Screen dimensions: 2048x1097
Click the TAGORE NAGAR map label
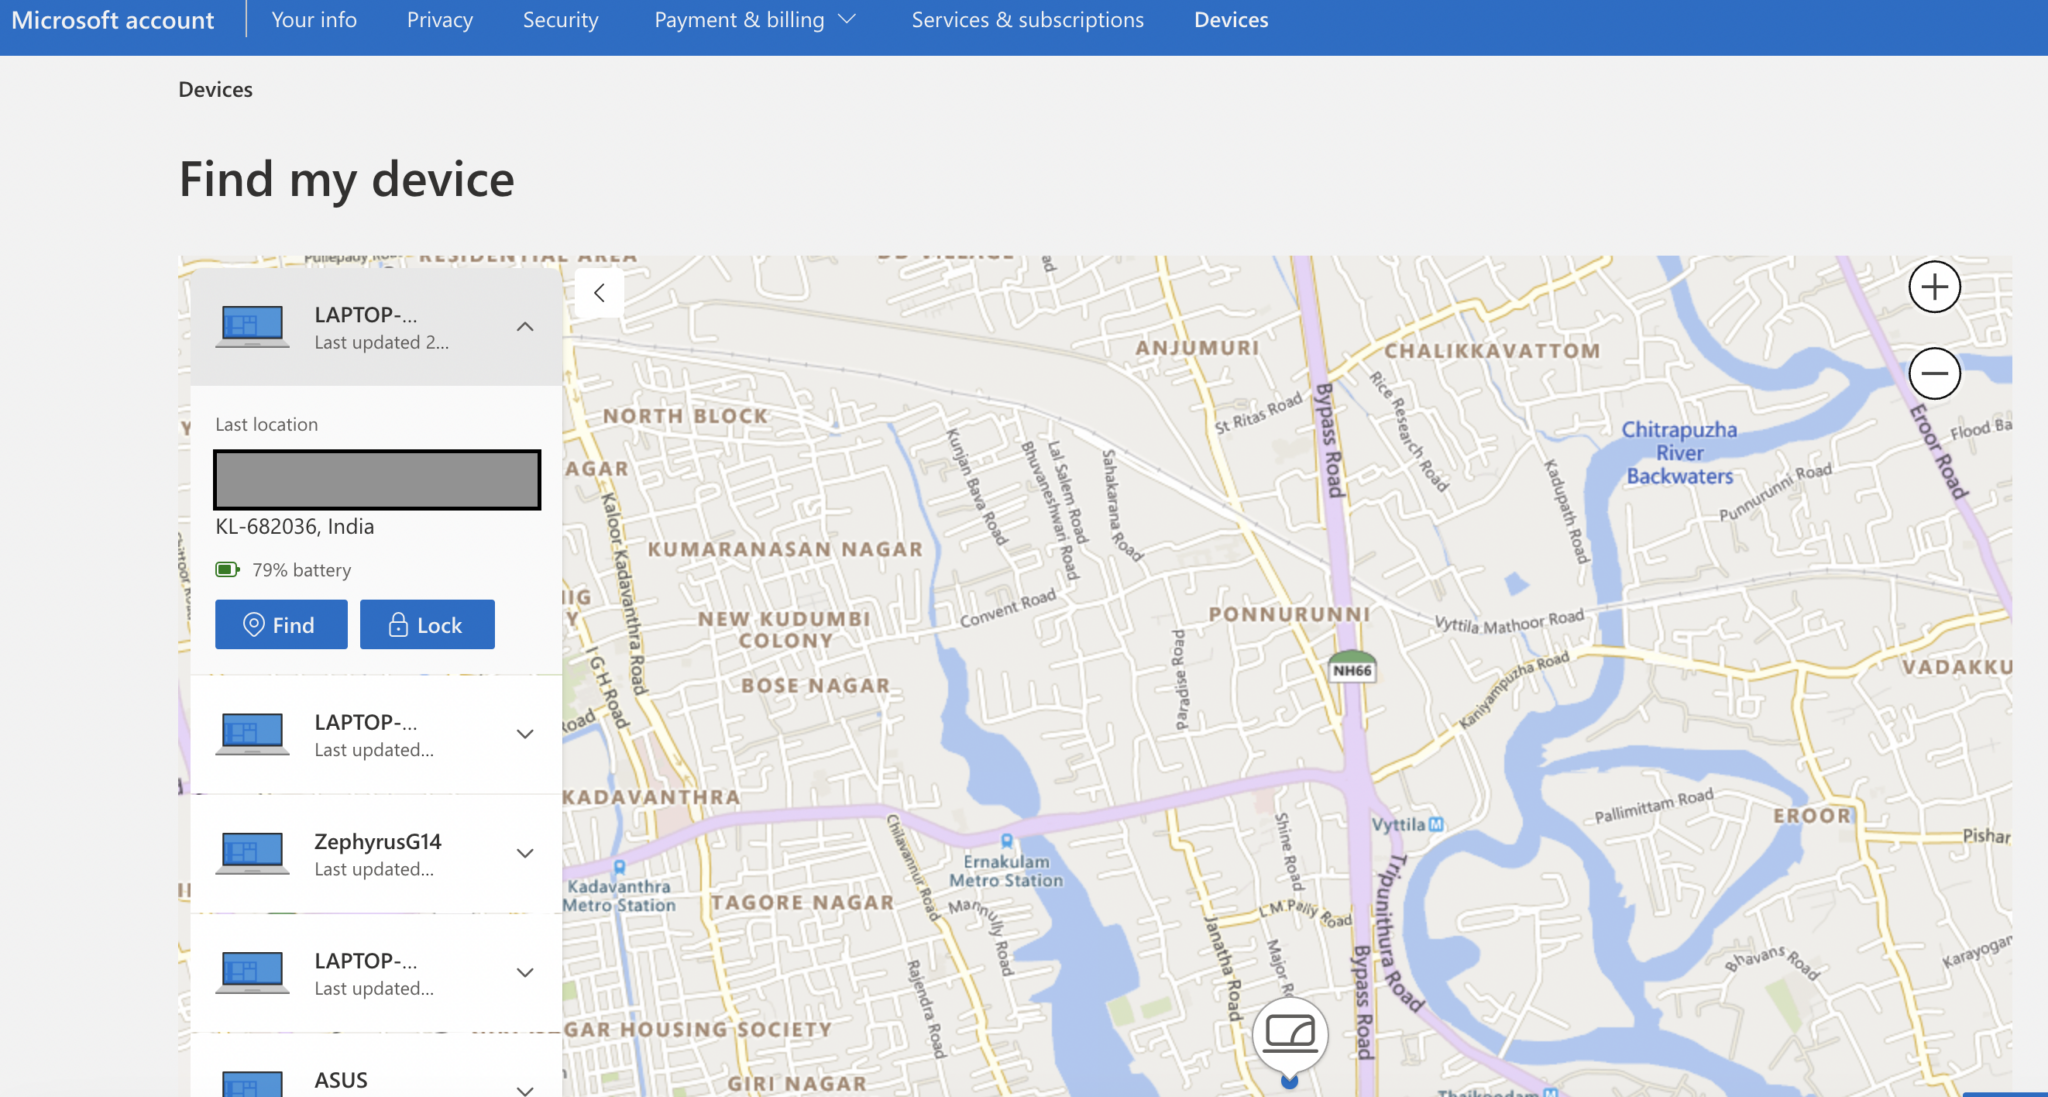click(802, 902)
